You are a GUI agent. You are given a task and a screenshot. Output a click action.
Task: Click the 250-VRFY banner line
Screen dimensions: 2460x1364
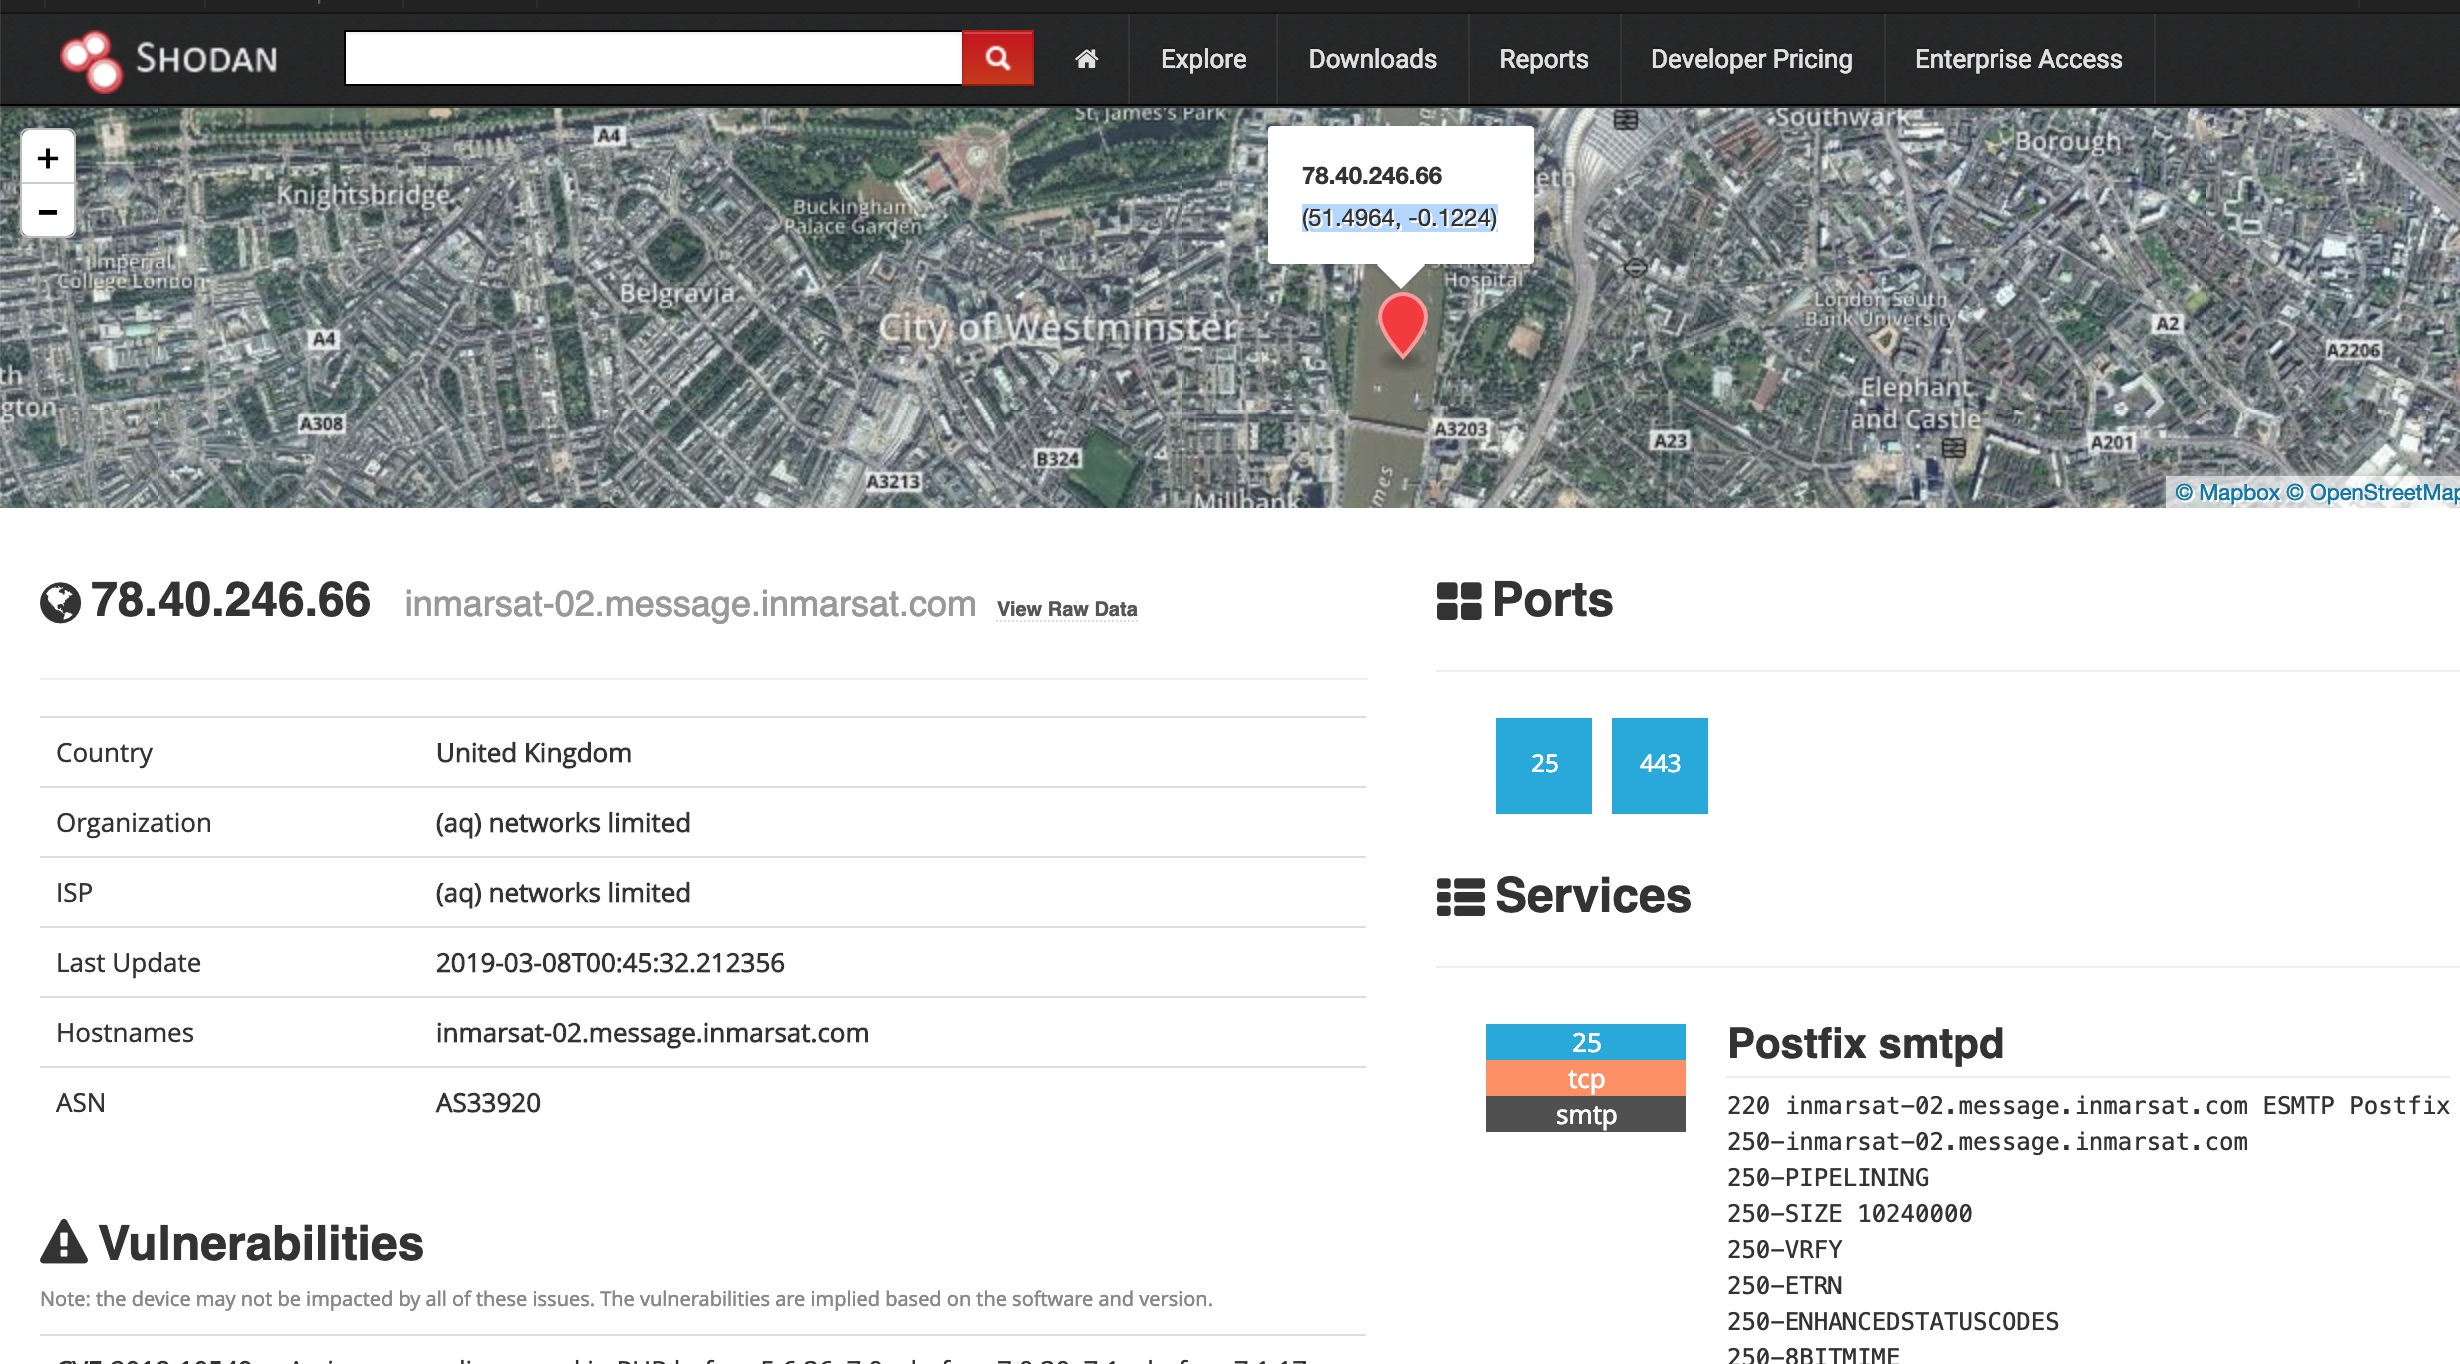[x=1784, y=1249]
